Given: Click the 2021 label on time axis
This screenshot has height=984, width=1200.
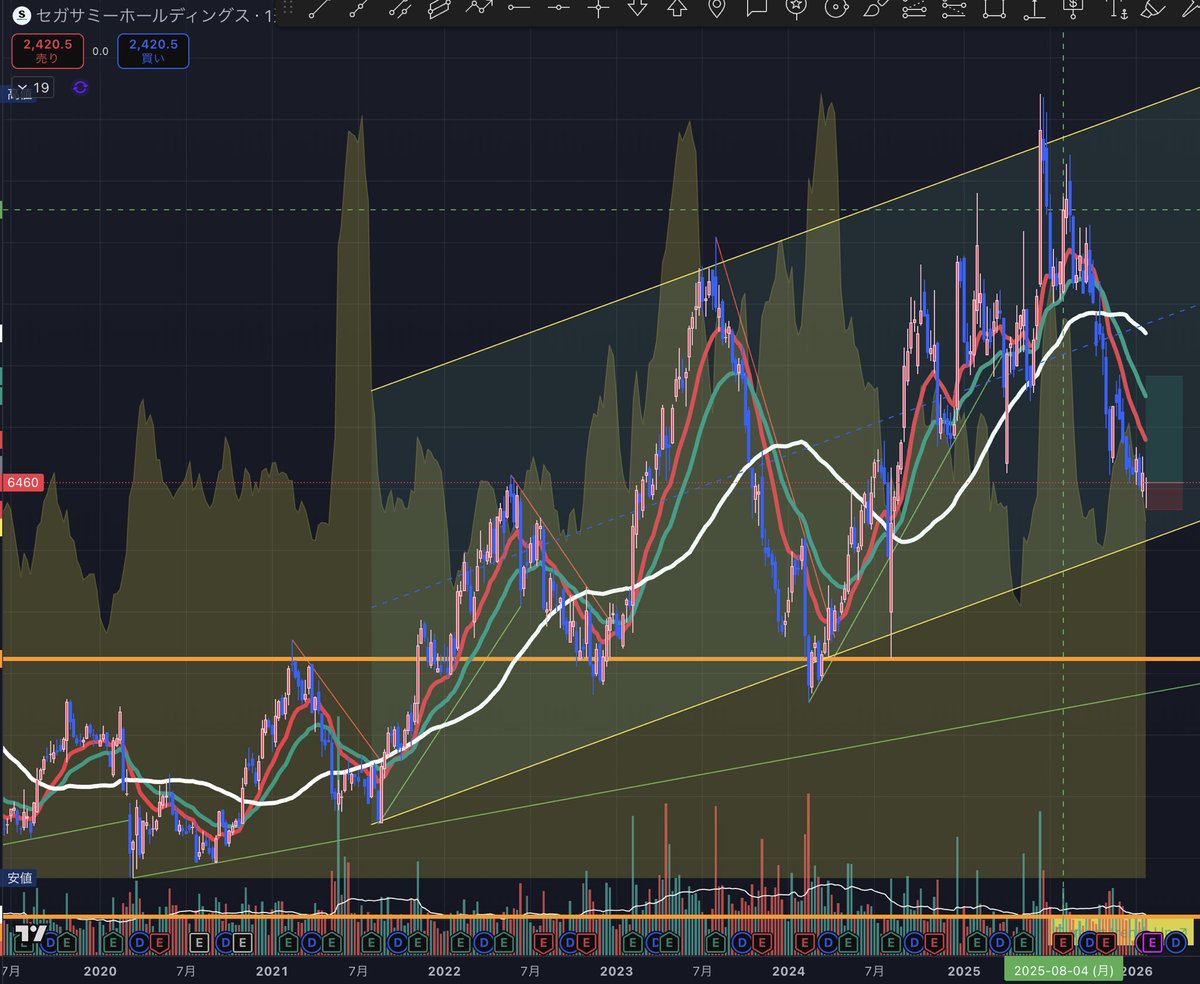Looking at the screenshot, I should (272, 970).
